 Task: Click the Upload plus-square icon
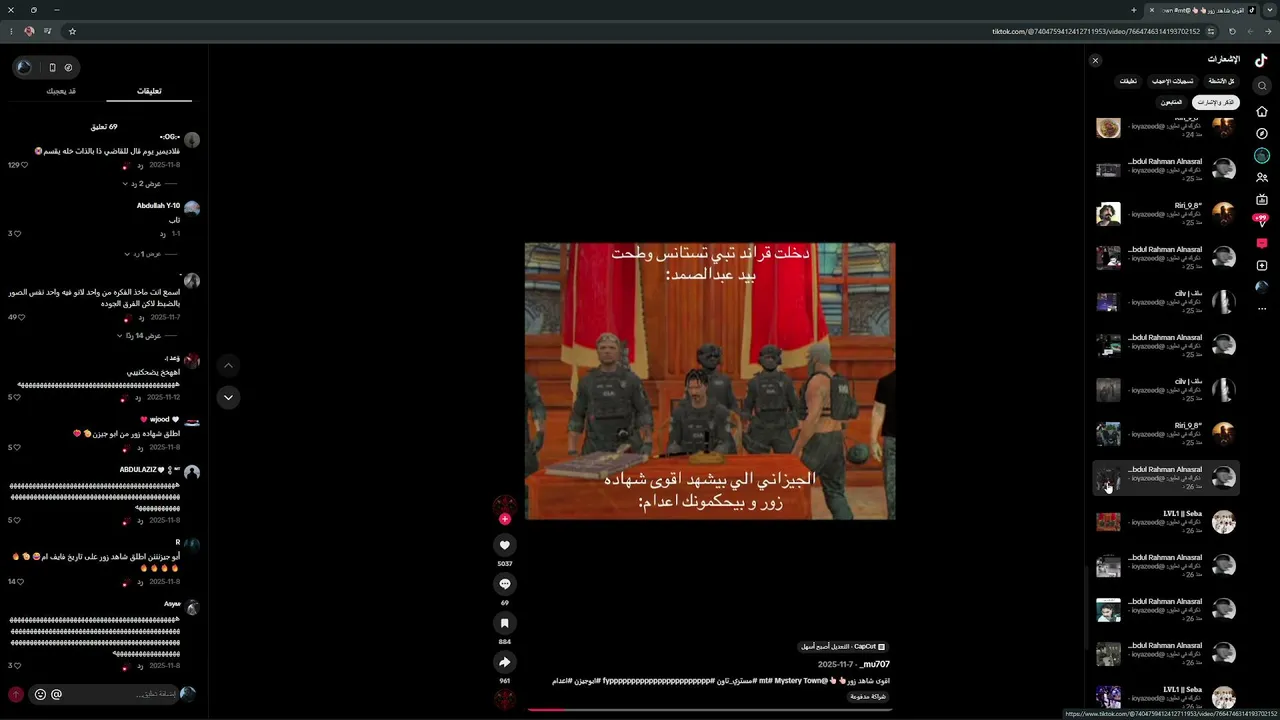pyautogui.click(x=1262, y=265)
